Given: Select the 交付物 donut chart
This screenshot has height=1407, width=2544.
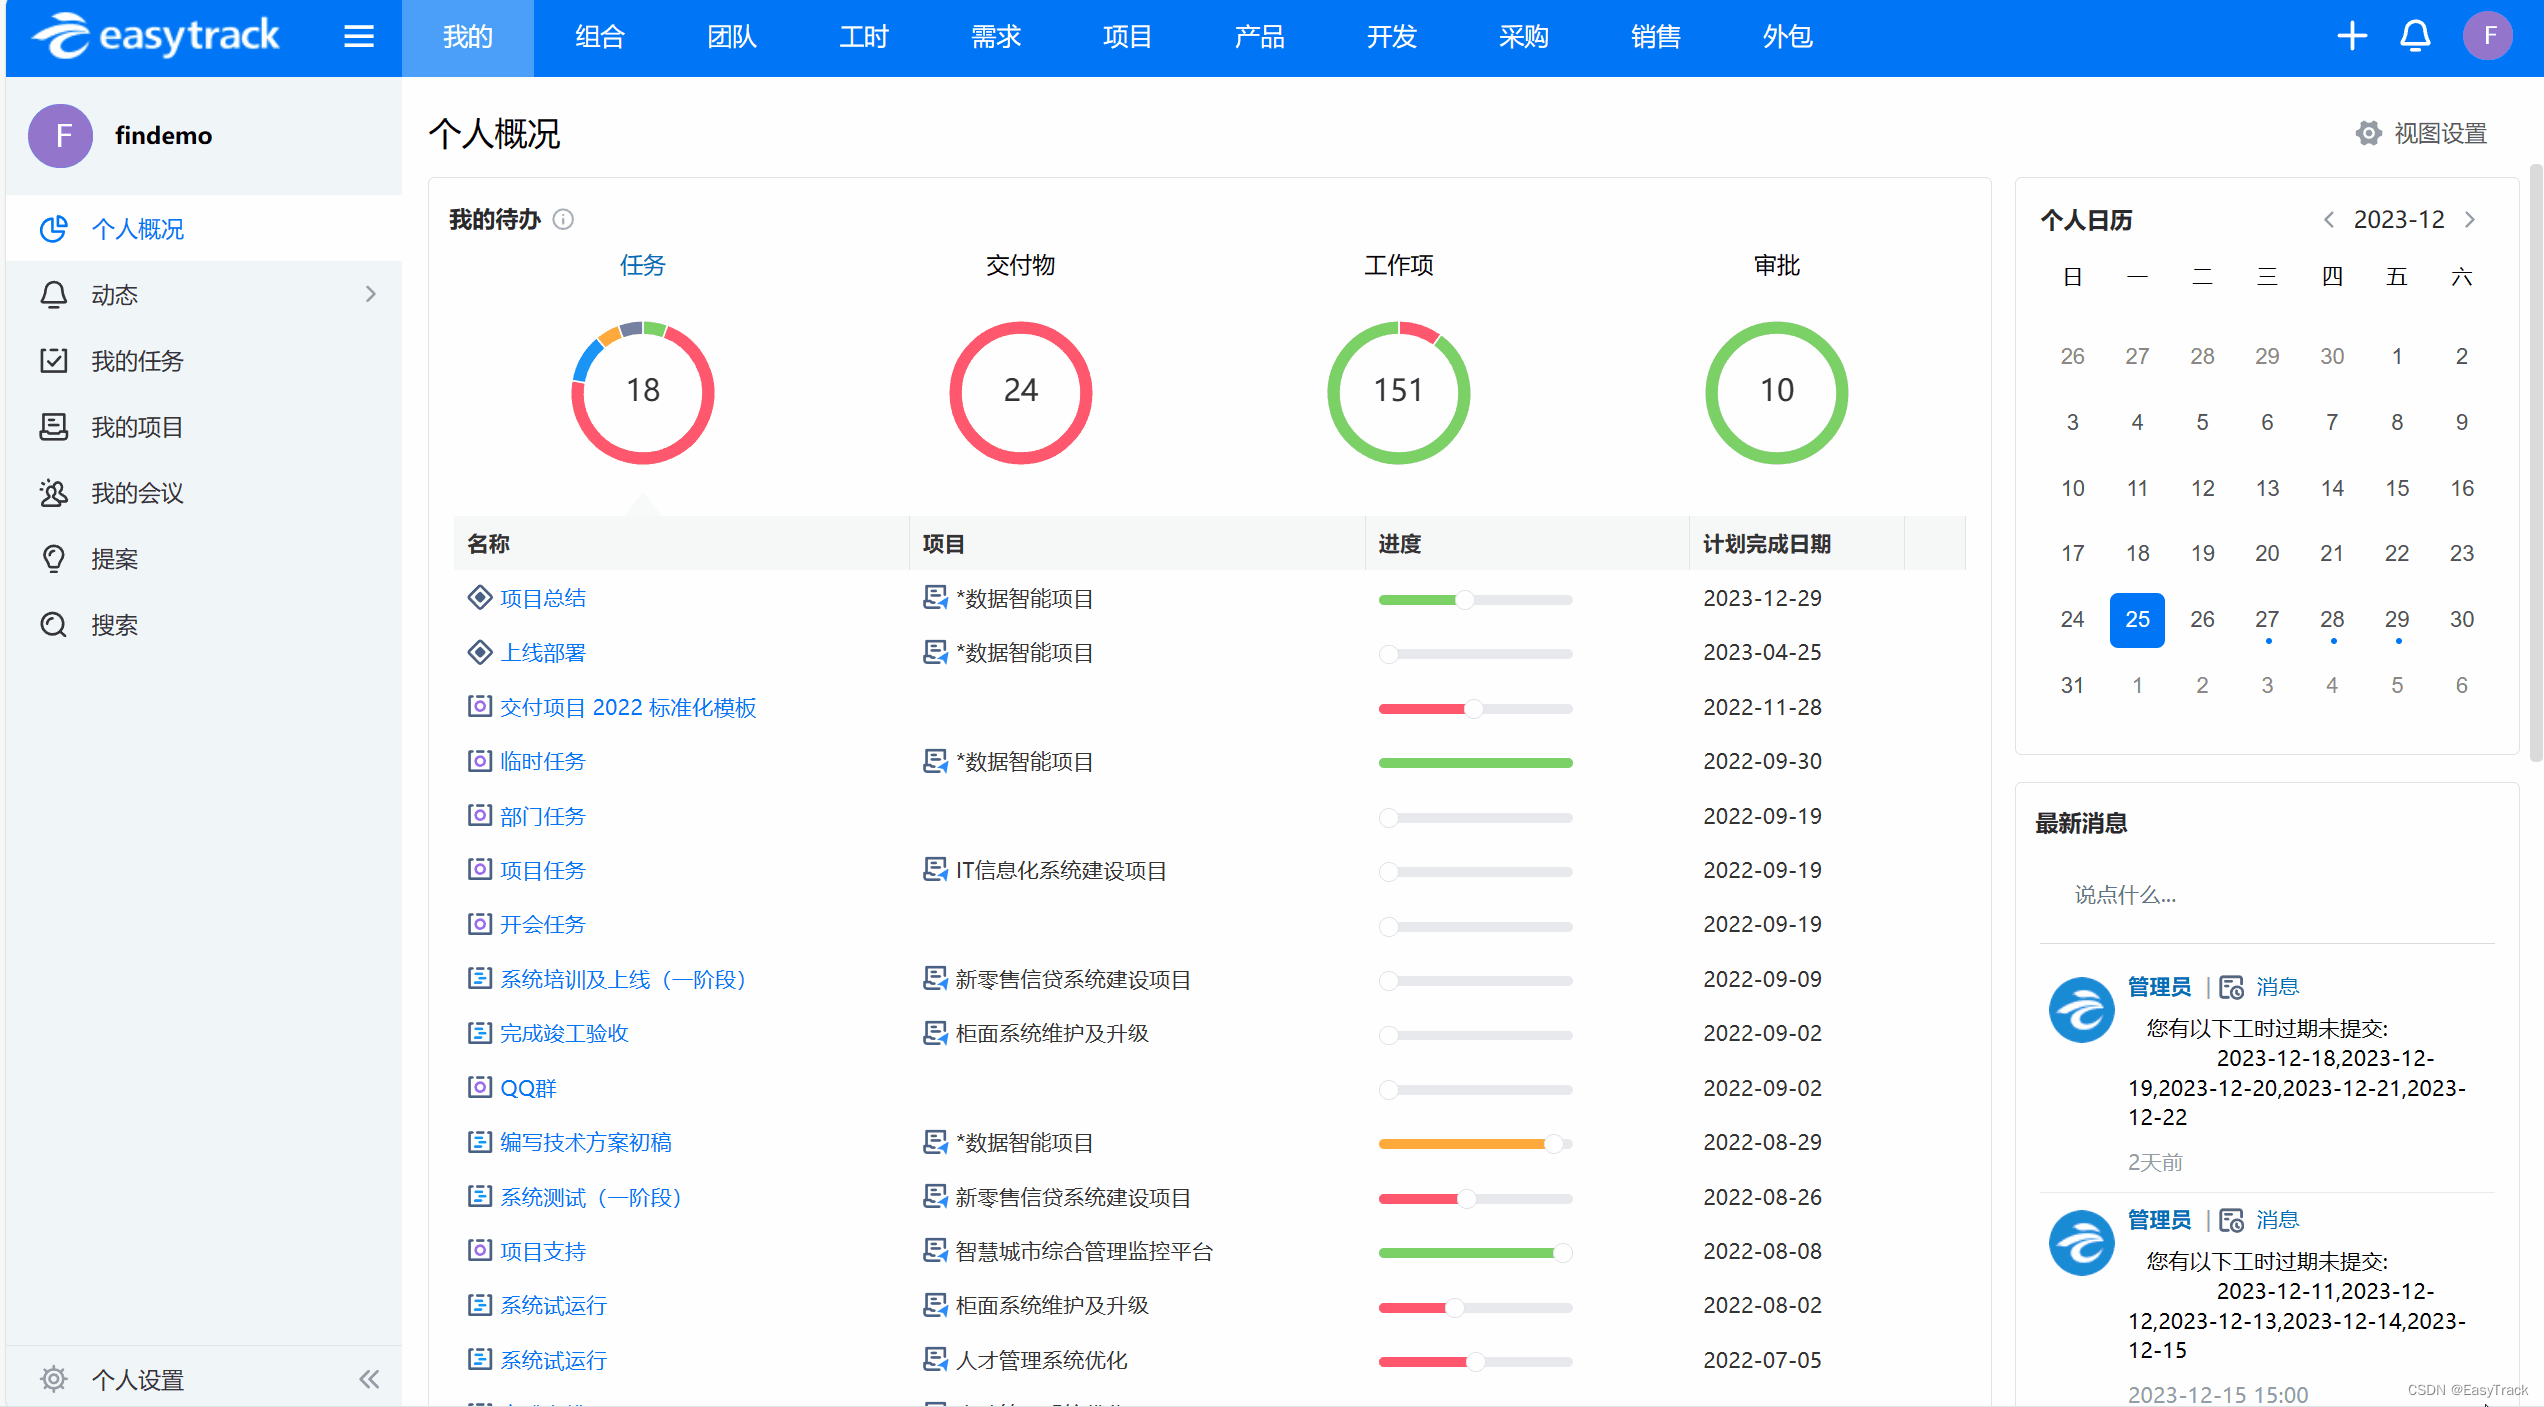Looking at the screenshot, I should [x=1020, y=391].
